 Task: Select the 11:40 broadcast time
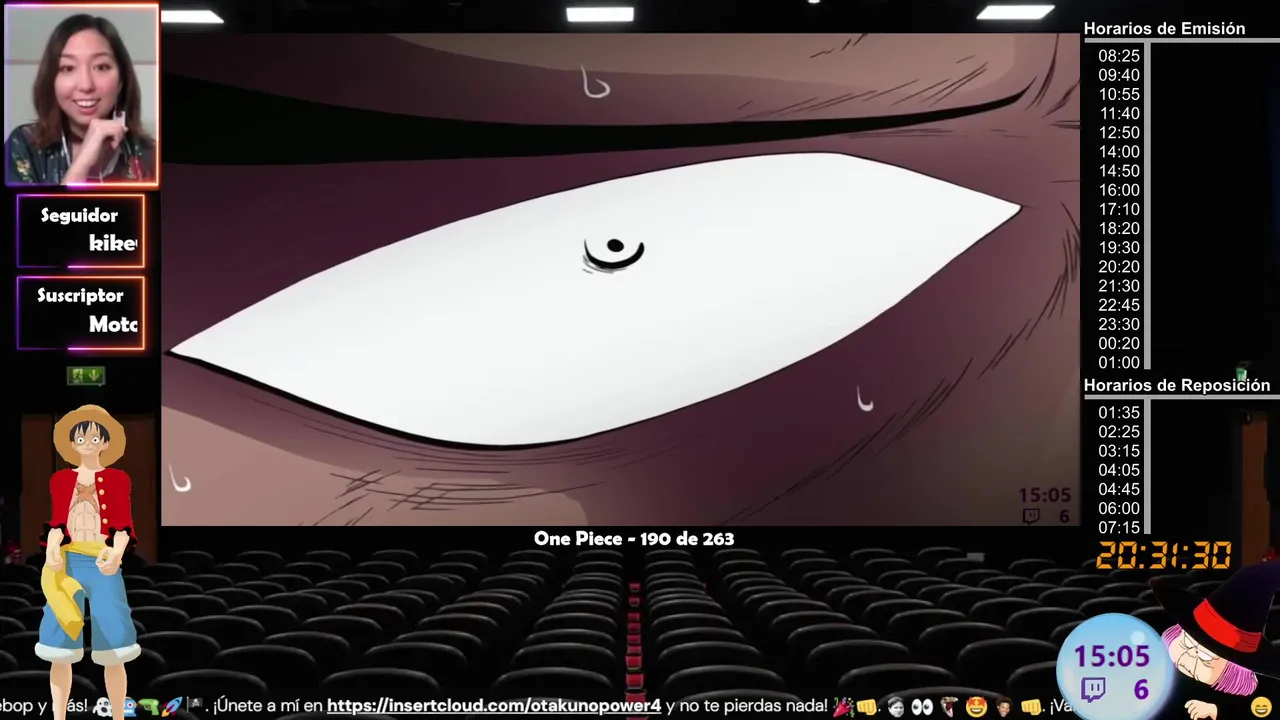[1119, 113]
